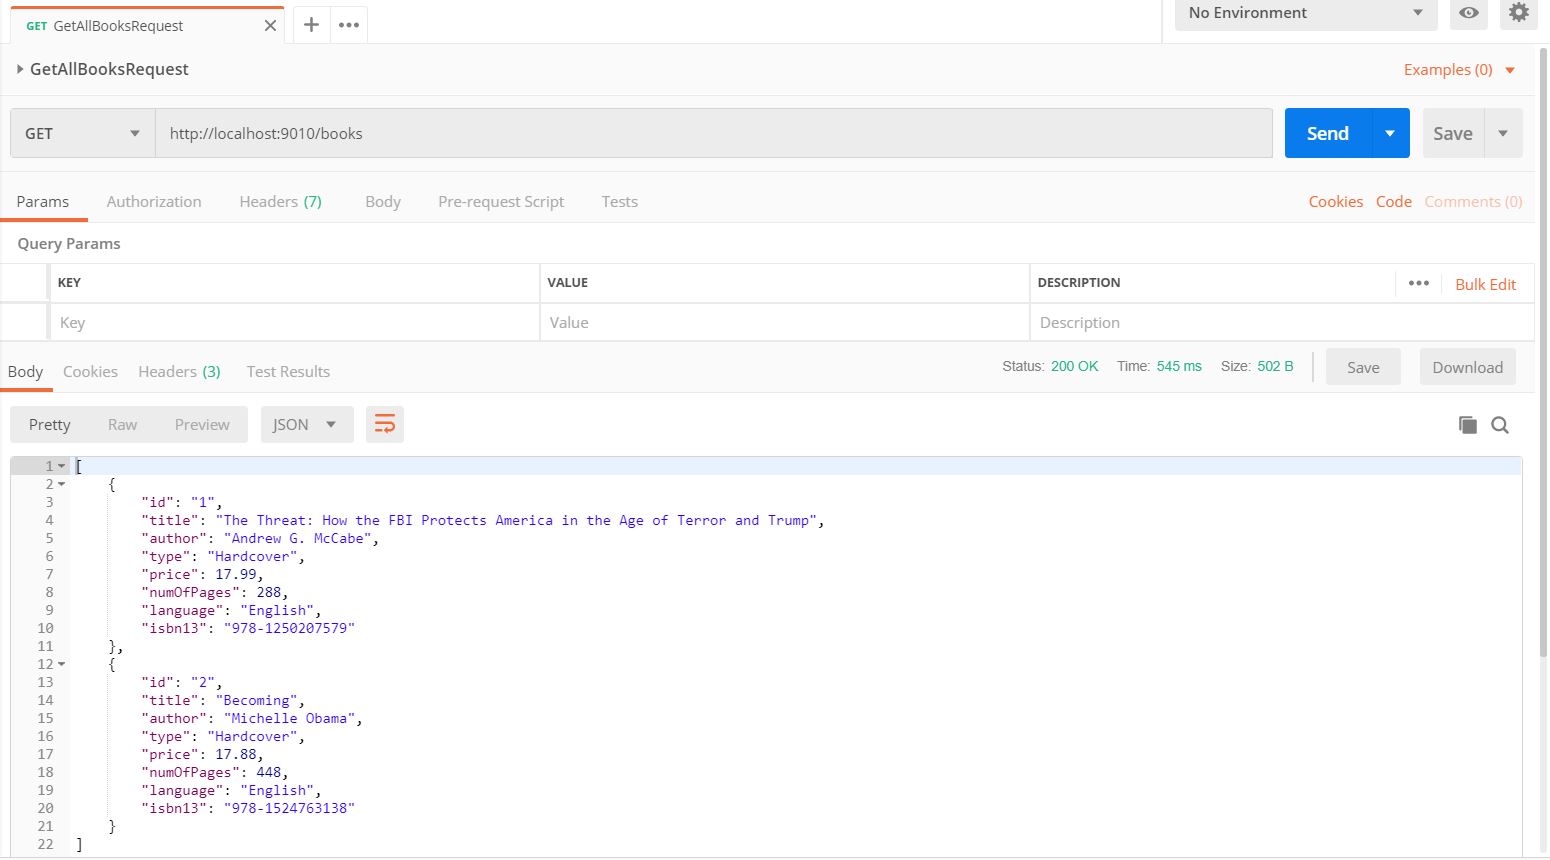This screenshot has height=860, width=1550.
Task: Click the environment quick look eye icon
Action: (x=1468, y=13)
